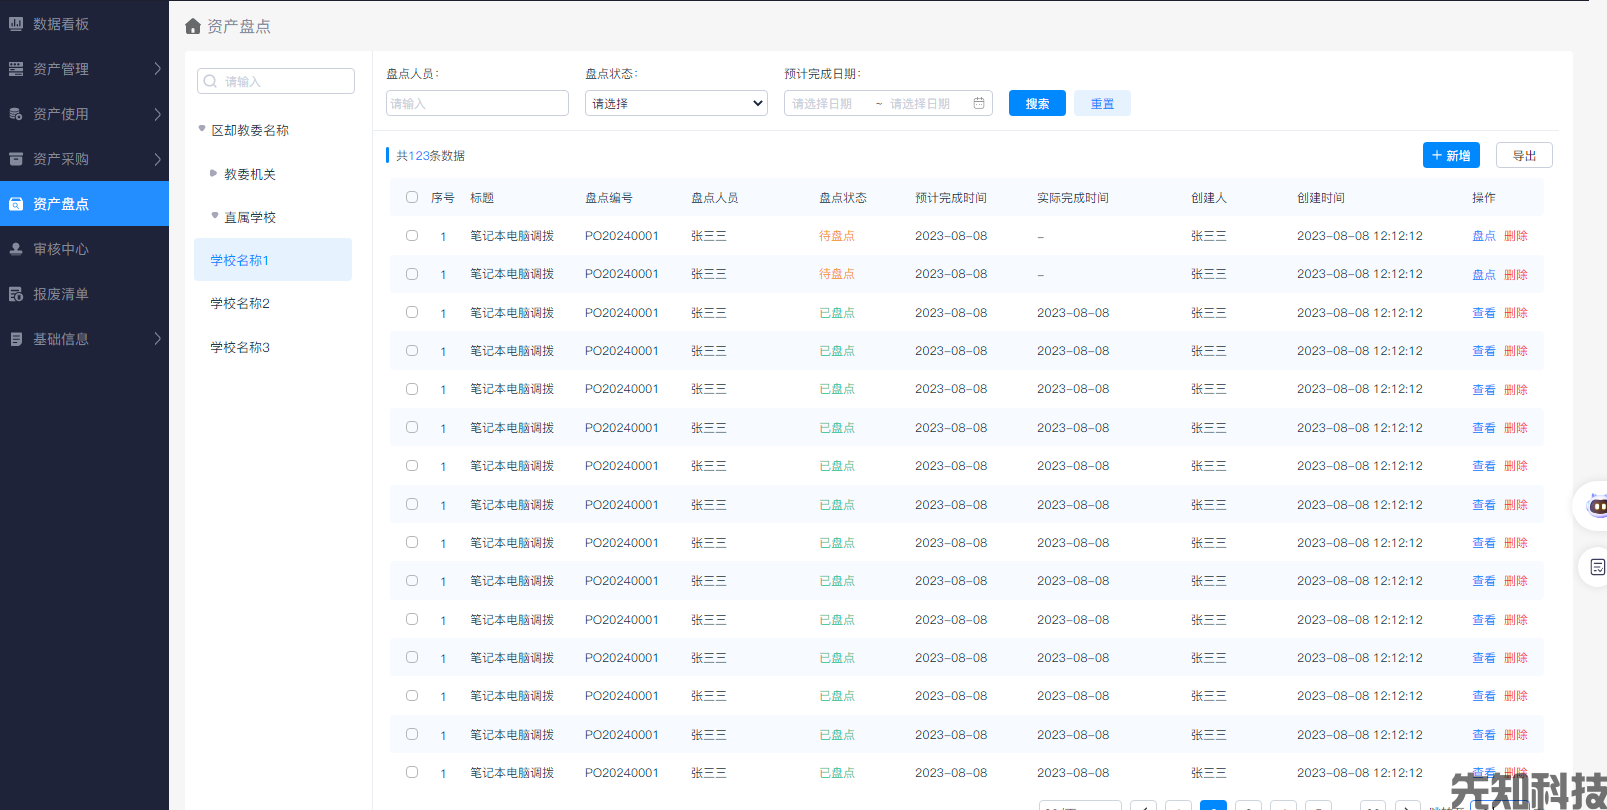Click the 实际完成时间 column header

pos(1073,198)
